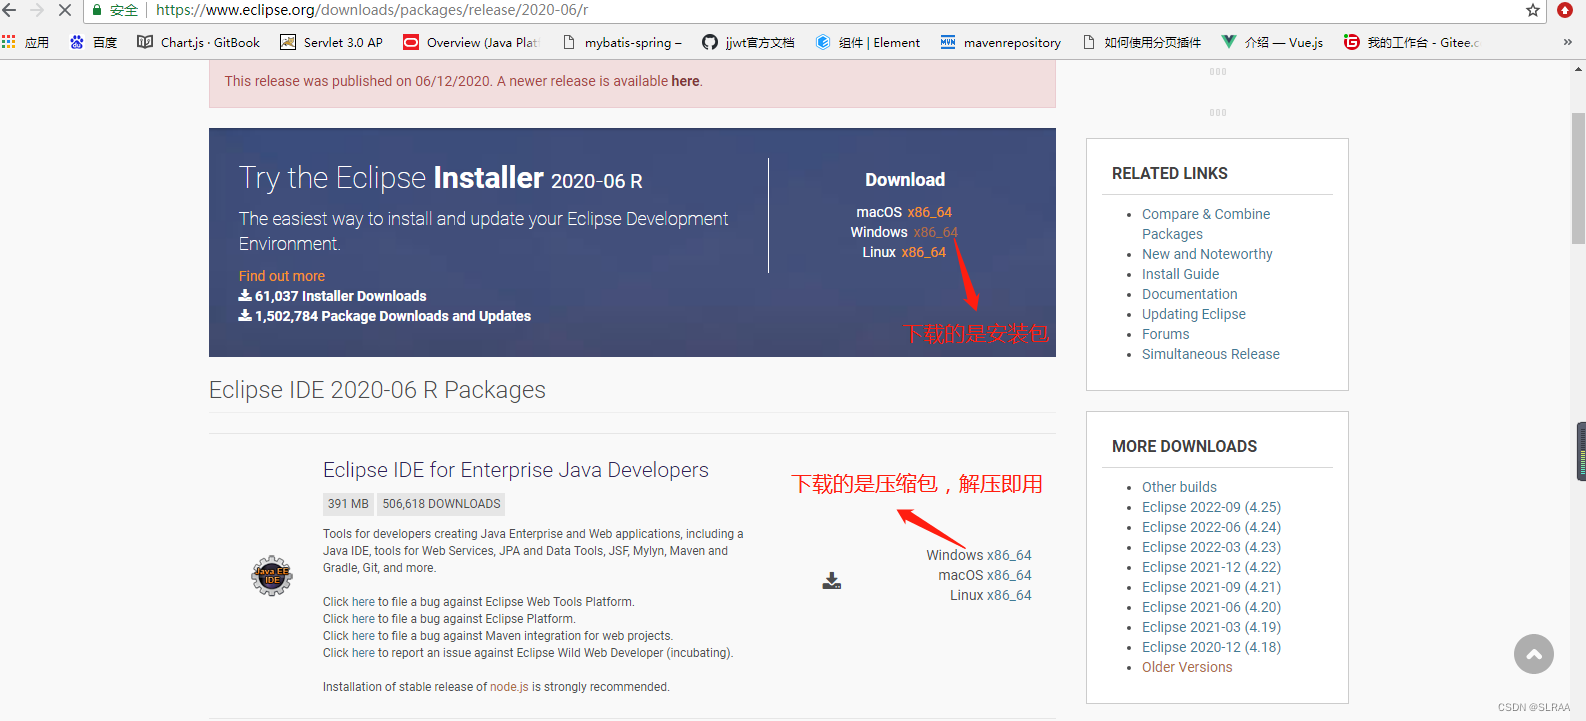Image resolution: width=1586 pixels, height=721 pixels.
Task: Open Eclipse 2020-12 (4.18) link
Action: (1211, 647)
